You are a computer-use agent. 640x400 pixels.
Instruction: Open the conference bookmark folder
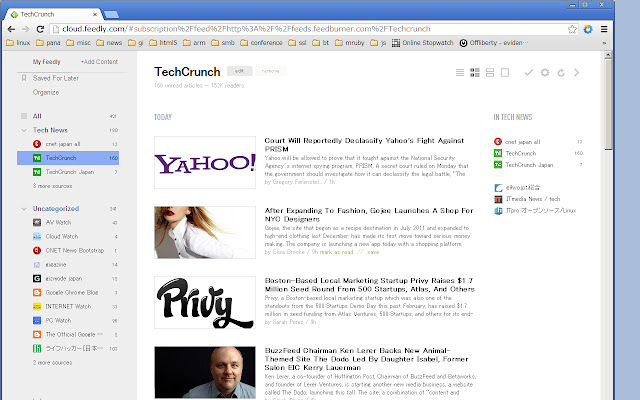pyautogui.click(x=261, y=42)
